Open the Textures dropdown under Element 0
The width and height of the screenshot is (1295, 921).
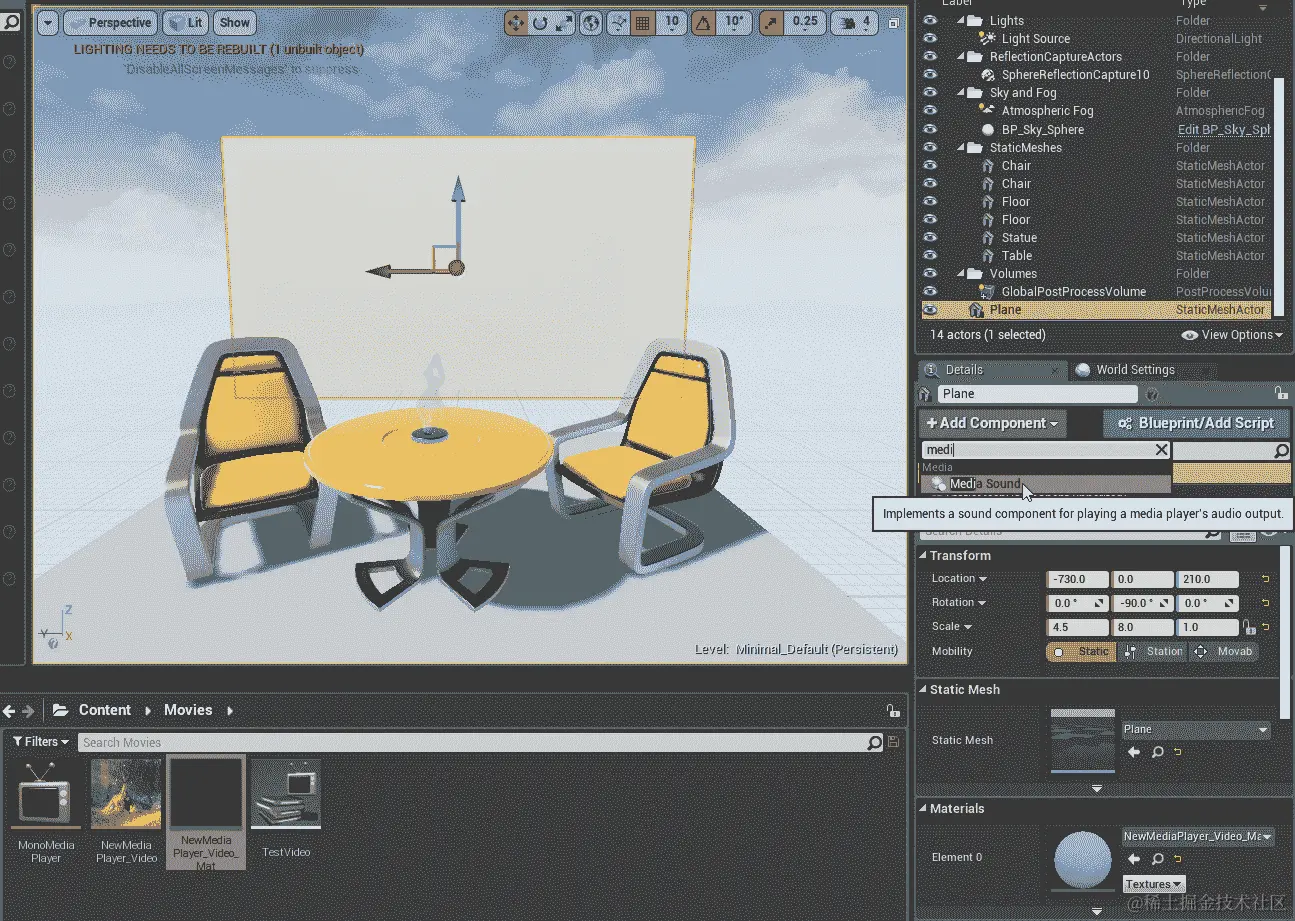tap(1153, 884)
